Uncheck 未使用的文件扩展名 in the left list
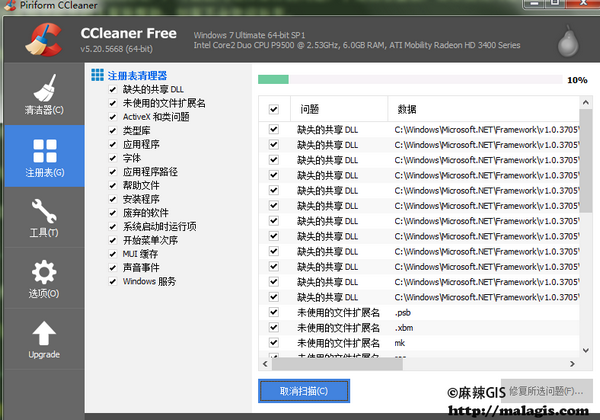Viewport: 600px width, 420px height. point(112,103)
